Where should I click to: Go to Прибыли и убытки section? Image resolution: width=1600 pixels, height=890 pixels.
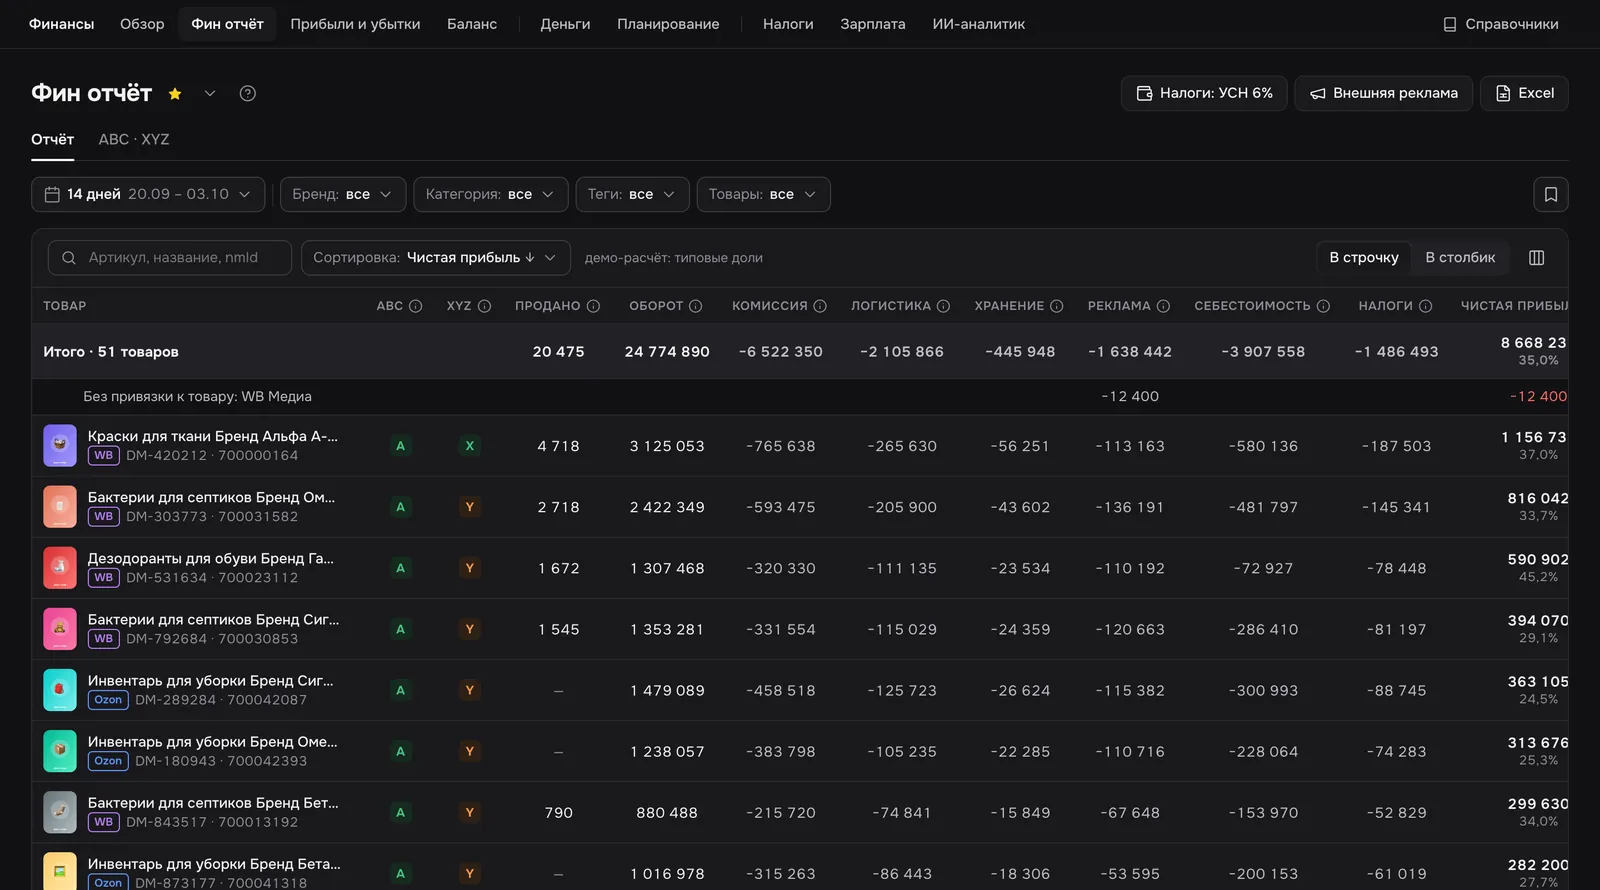[355, 24]
